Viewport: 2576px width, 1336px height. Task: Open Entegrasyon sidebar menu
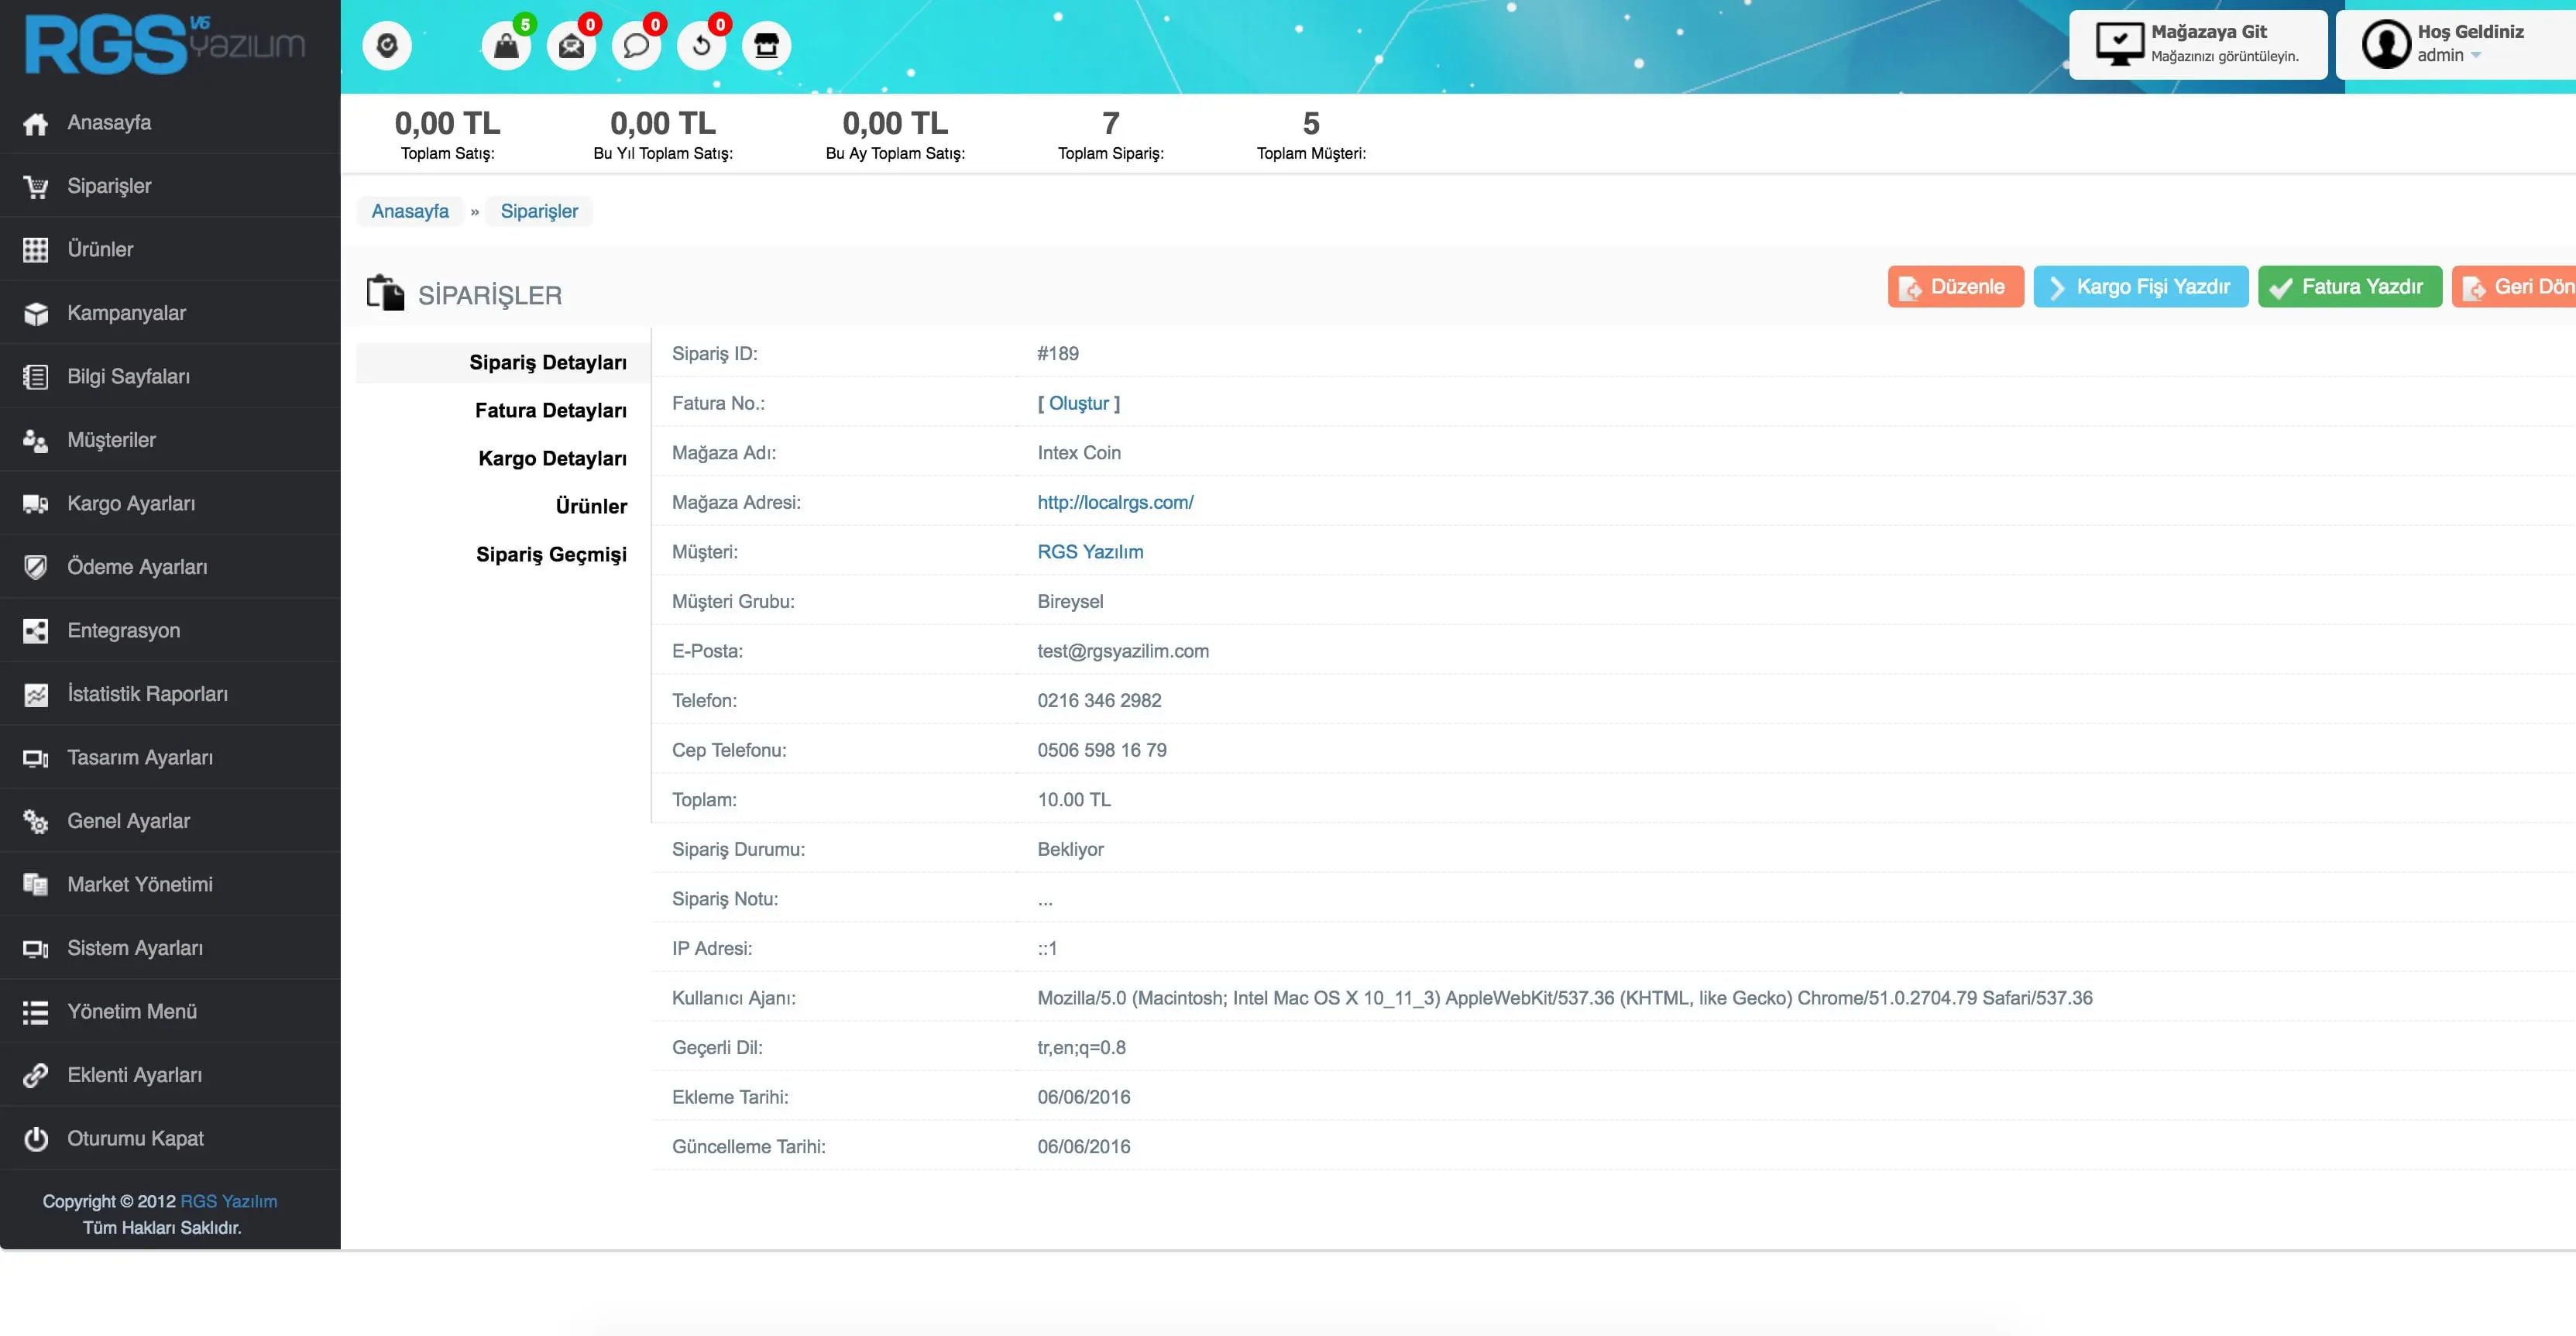coord(123,631)
